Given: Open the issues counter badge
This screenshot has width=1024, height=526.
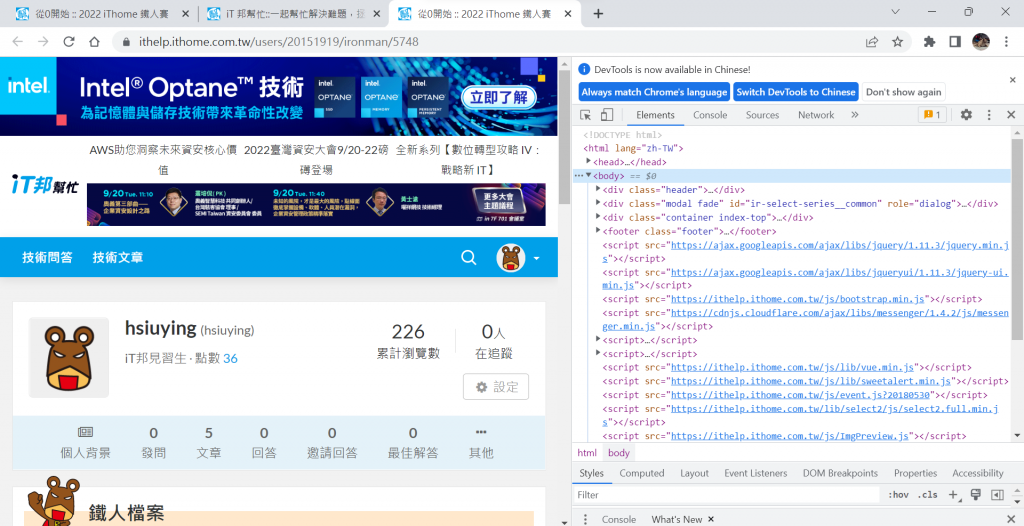Looking at the screenshot, I should [x=933, y=115].
